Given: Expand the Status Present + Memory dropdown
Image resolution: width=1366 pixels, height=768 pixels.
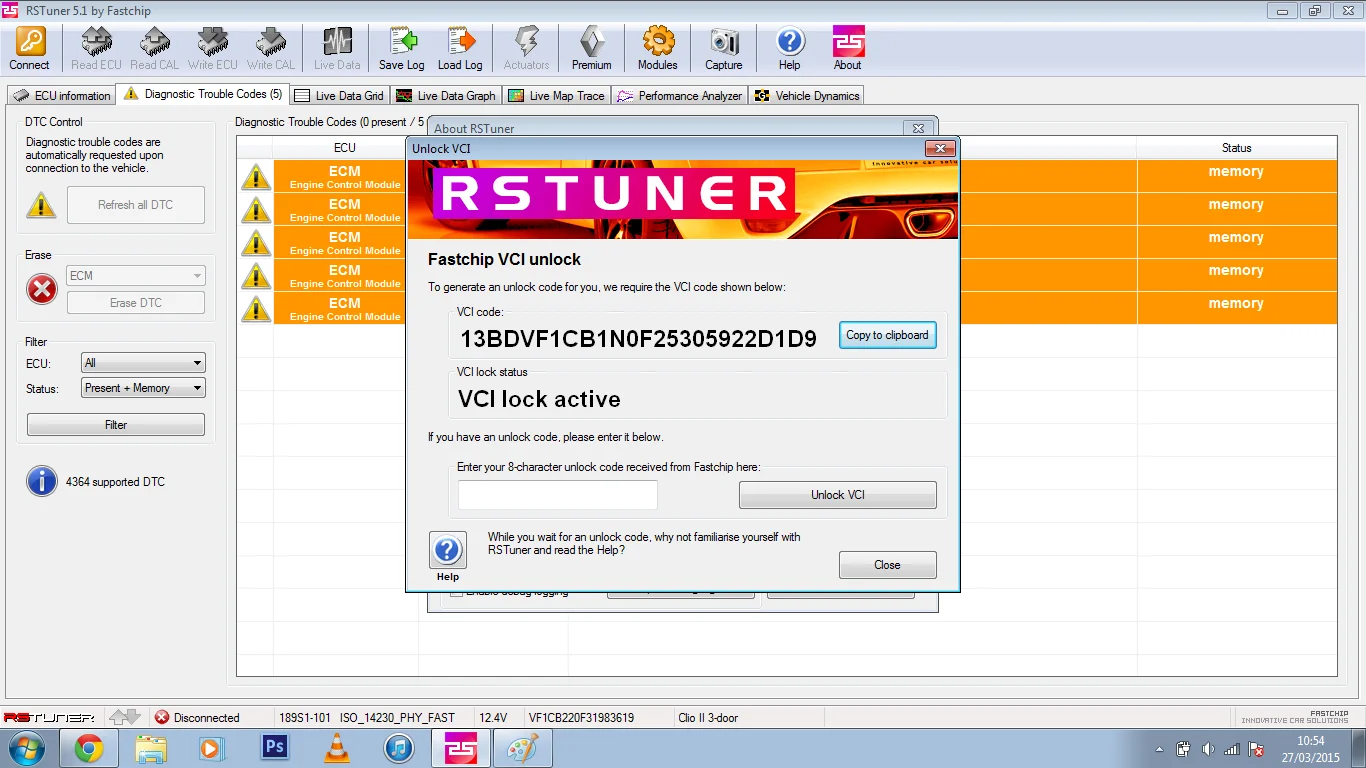Looking at the screenshot, I should point(143,388).
